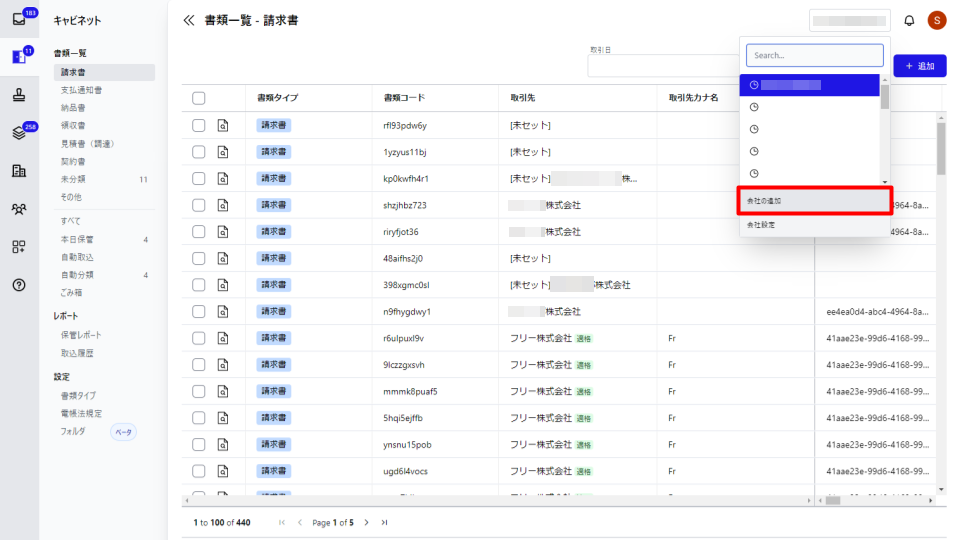
Task: Open document preview icon for rfl93pdw6y
Action: (x=223, y=126)
